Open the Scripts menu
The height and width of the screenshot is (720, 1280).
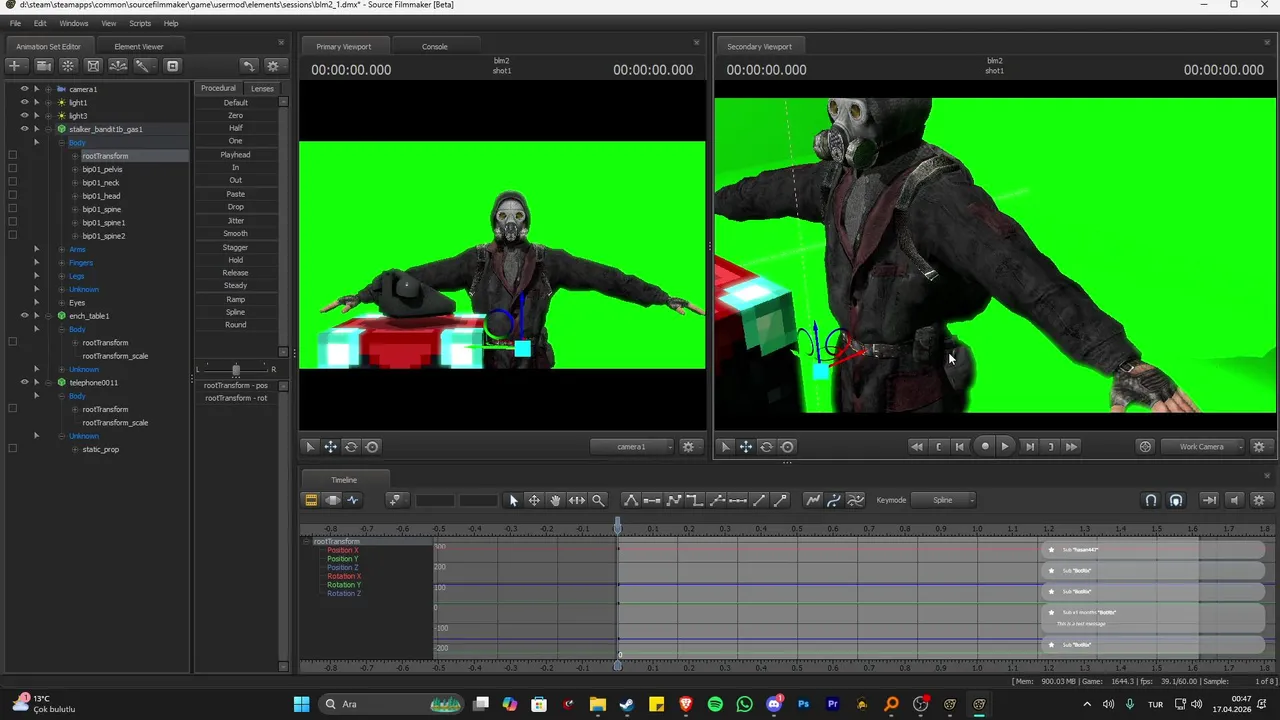pyautogui.click(x=140, y=23)
